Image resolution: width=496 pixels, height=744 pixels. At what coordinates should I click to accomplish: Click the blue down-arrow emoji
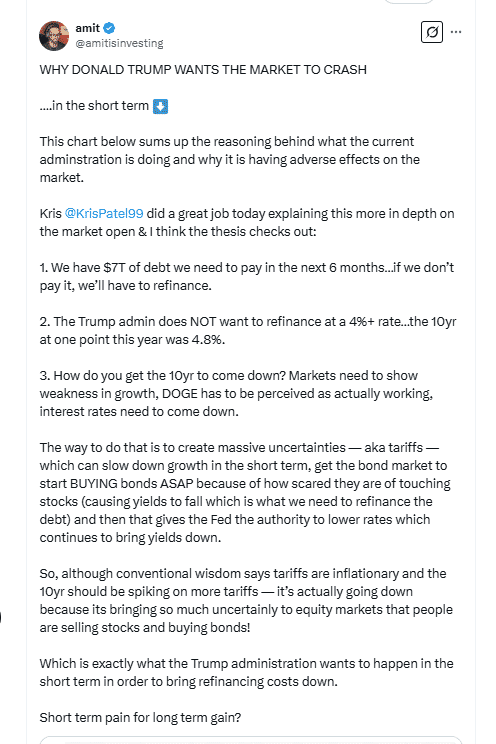(160, 106)
